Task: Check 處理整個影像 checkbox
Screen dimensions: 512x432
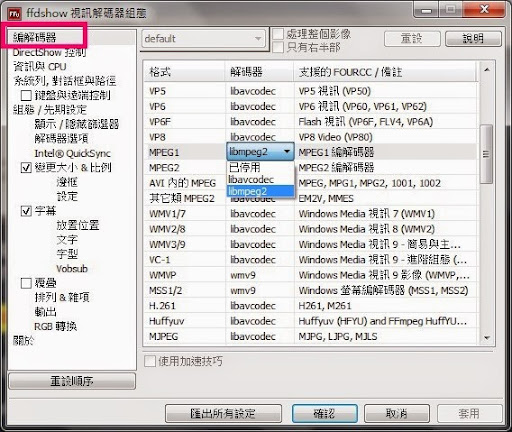Action: pos(278,34)
